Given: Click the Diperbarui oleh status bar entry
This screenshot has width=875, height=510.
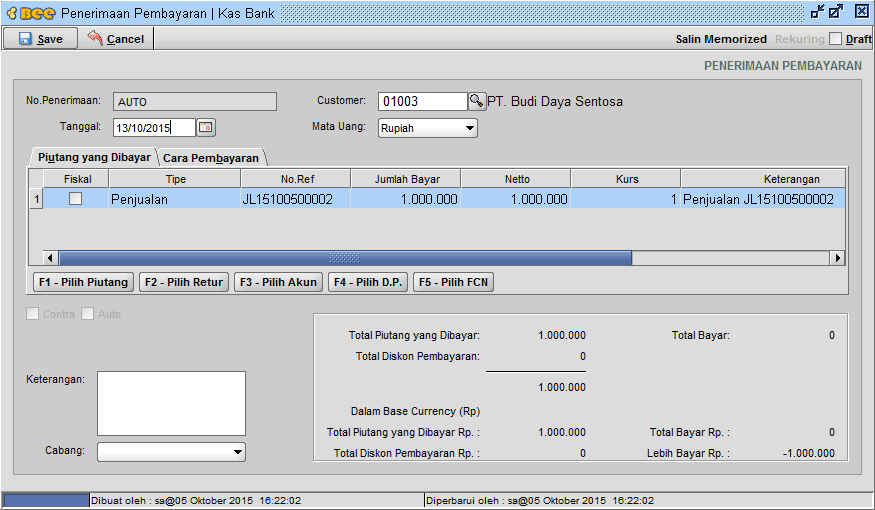Looking at the screenshot, I should tap(540, 501).
